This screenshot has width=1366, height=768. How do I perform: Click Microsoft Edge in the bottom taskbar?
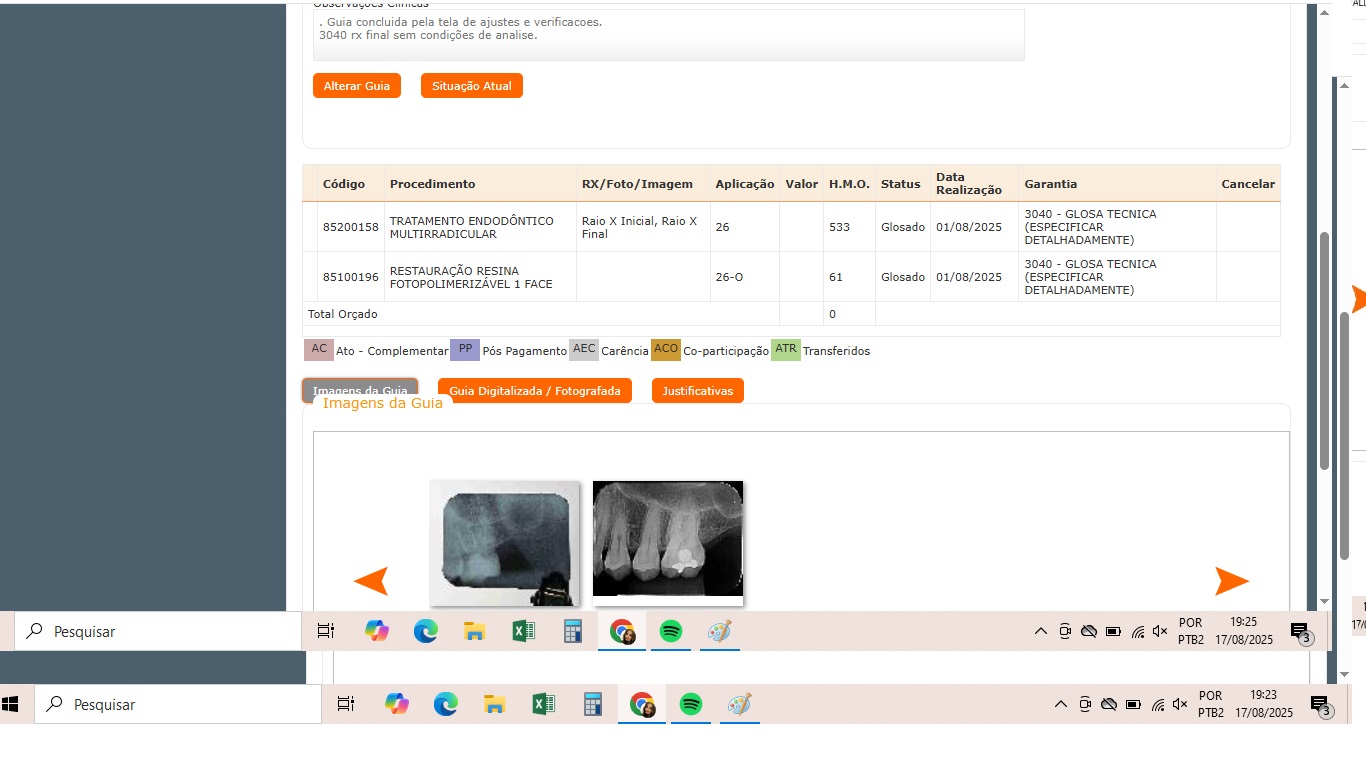(445, 704)
